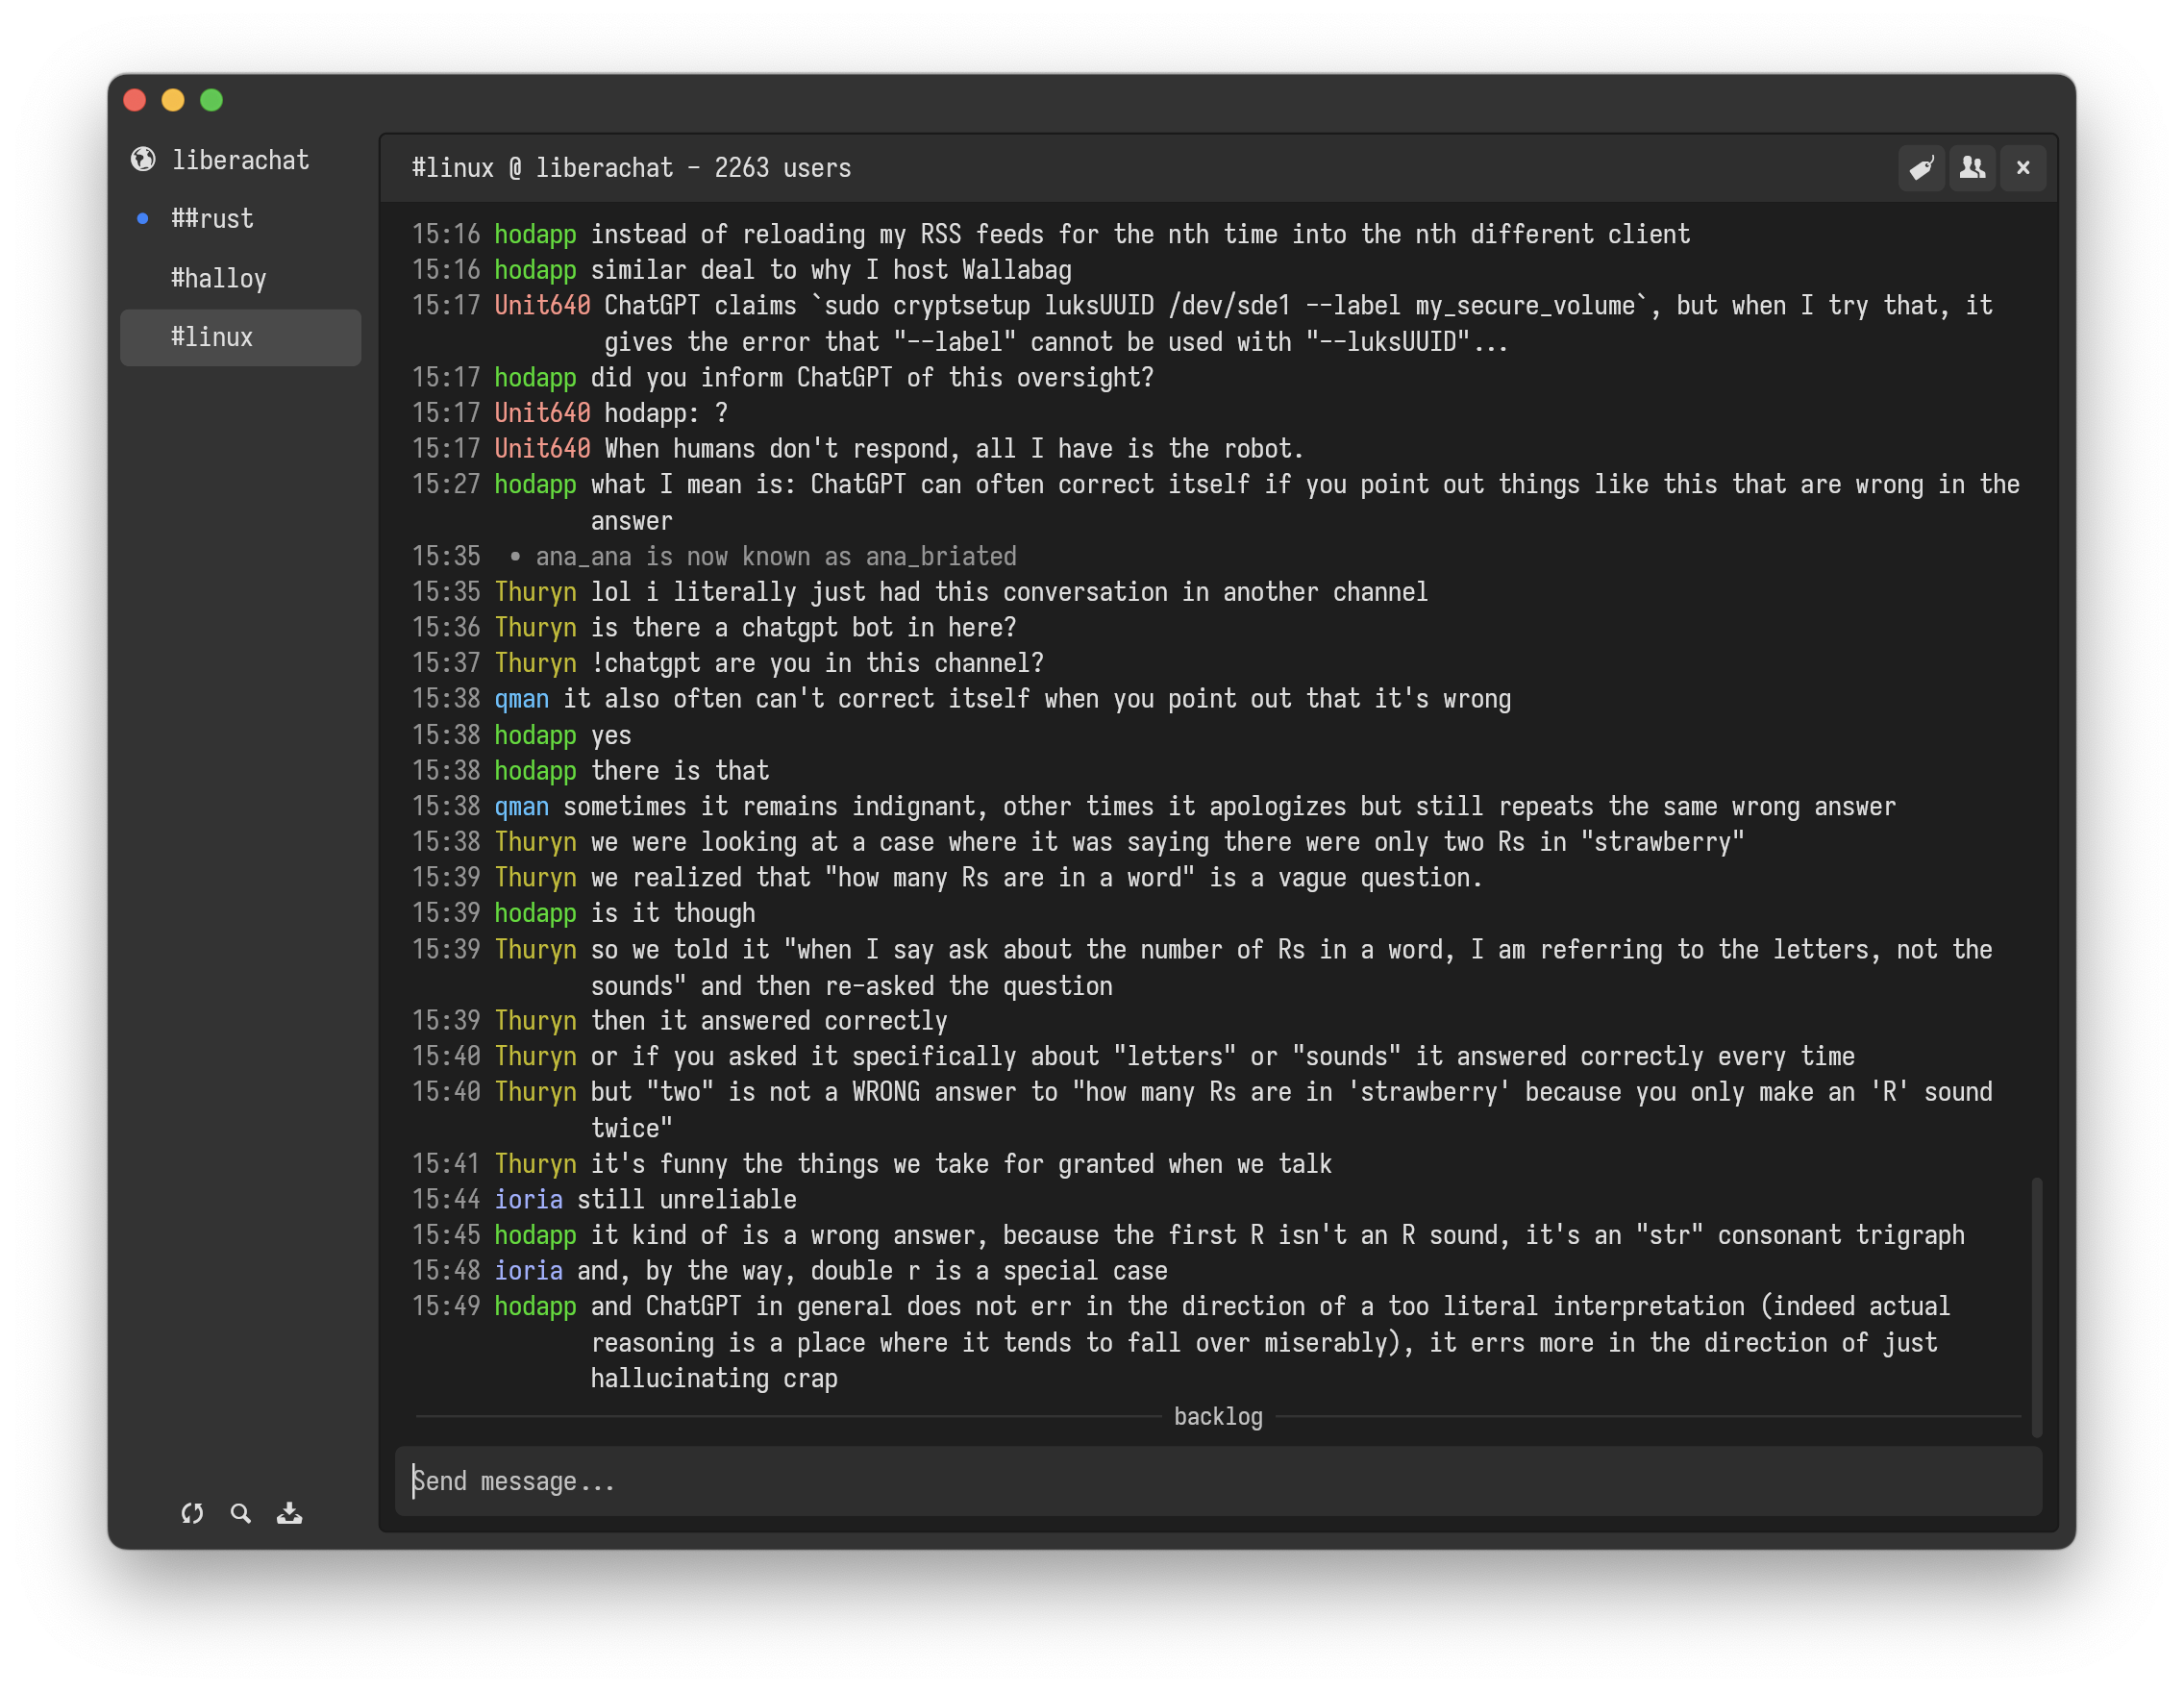Click the unread indicator dot beside ##rust

[x=141, y=218]
